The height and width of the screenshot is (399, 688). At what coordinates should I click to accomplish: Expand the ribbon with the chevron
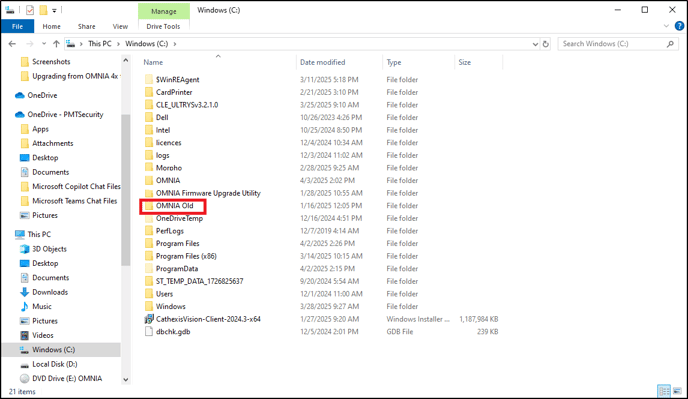click(x=666, y=26)
